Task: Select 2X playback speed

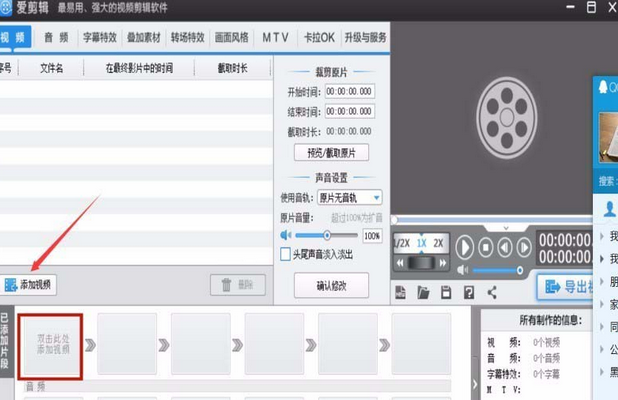Action: click(438, 243)
